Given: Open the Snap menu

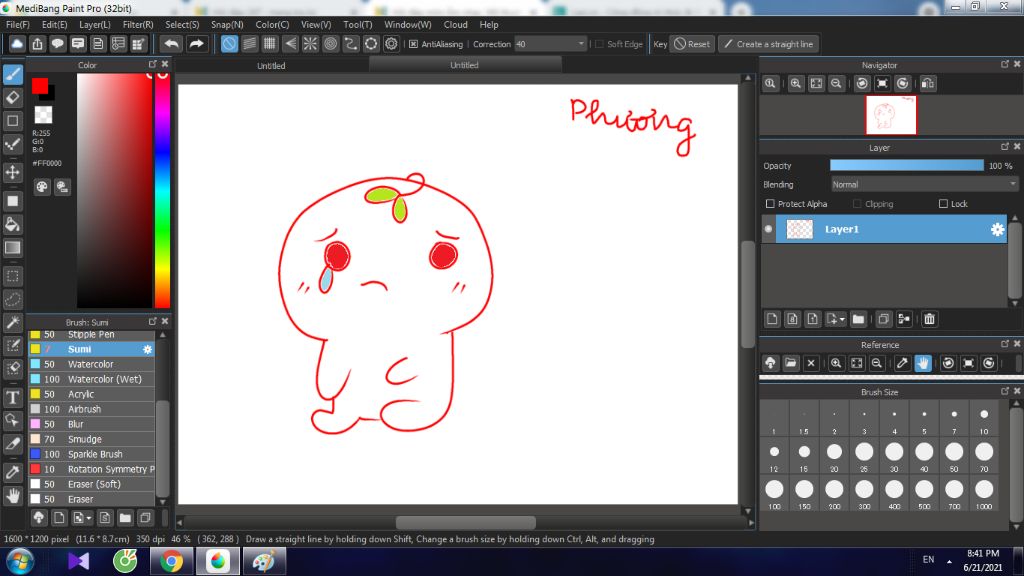Looking at the screenshot, I should click(227, 24).
